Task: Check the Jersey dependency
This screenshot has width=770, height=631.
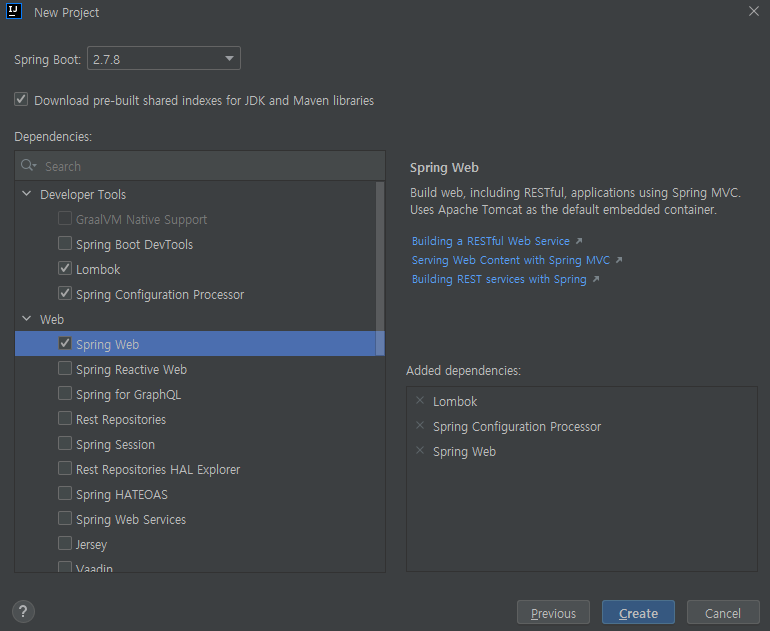Action: point(65,544)
